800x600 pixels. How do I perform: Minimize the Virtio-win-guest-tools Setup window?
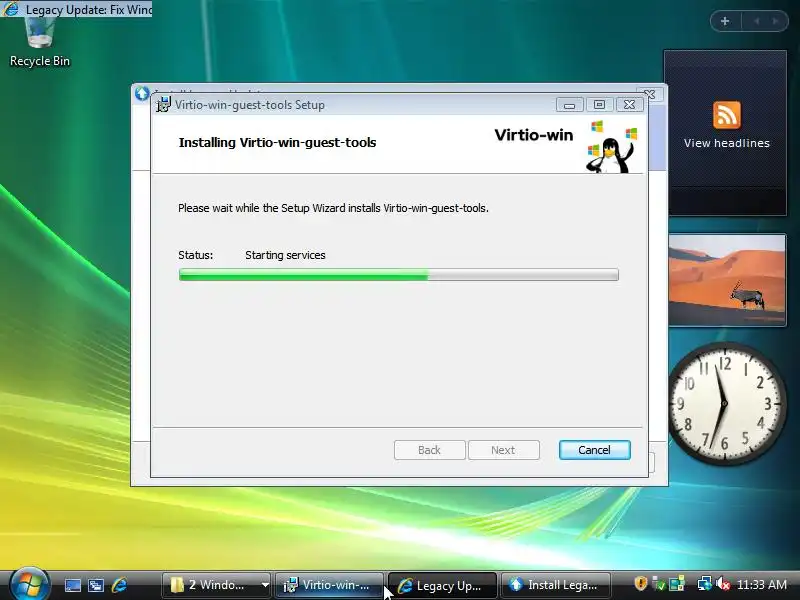[569, 105]
